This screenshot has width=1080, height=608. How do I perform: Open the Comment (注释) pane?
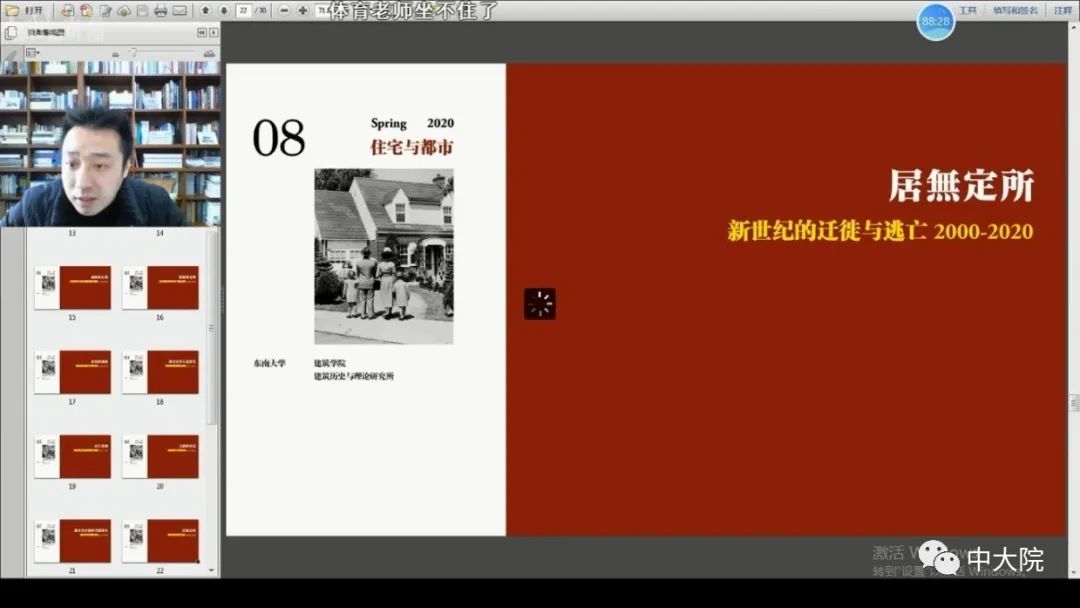[x=1062, y=10]
